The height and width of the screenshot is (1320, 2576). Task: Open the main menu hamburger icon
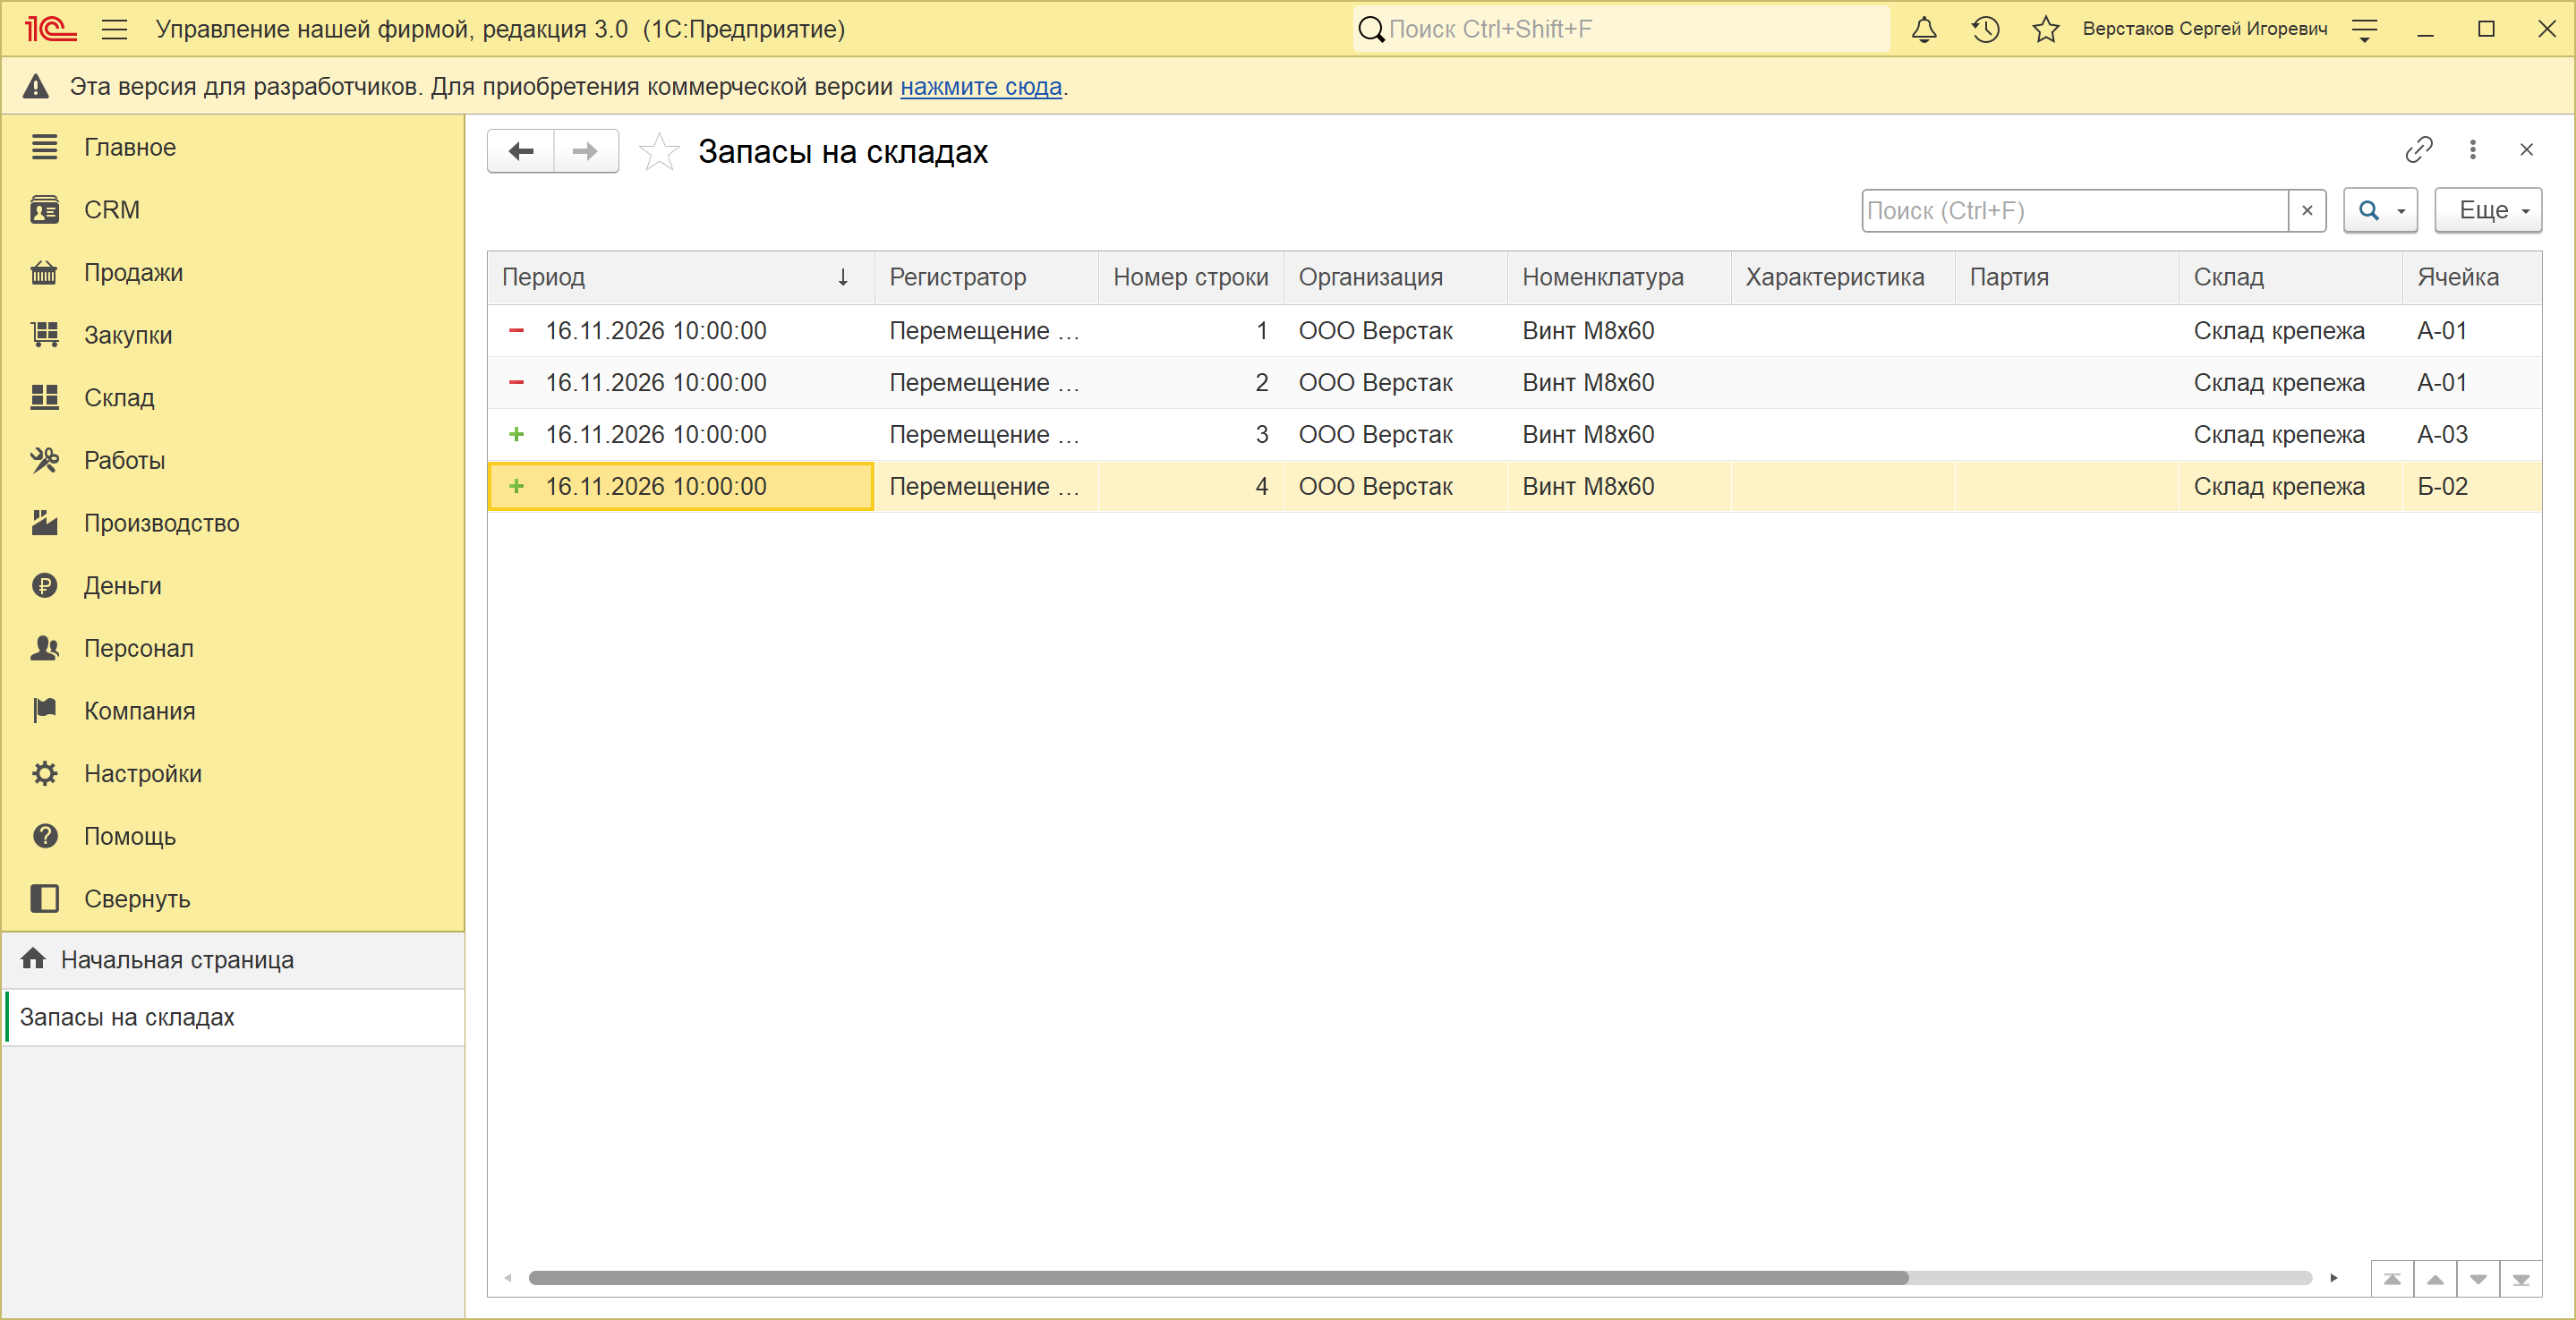(x=115, y=29)
